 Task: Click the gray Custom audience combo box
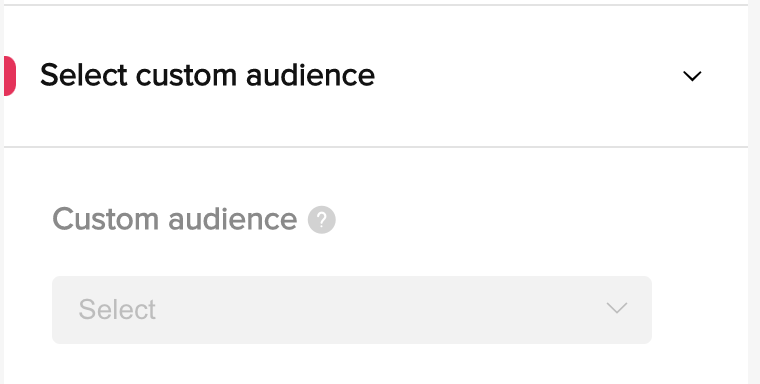click(x=352, y=310)
